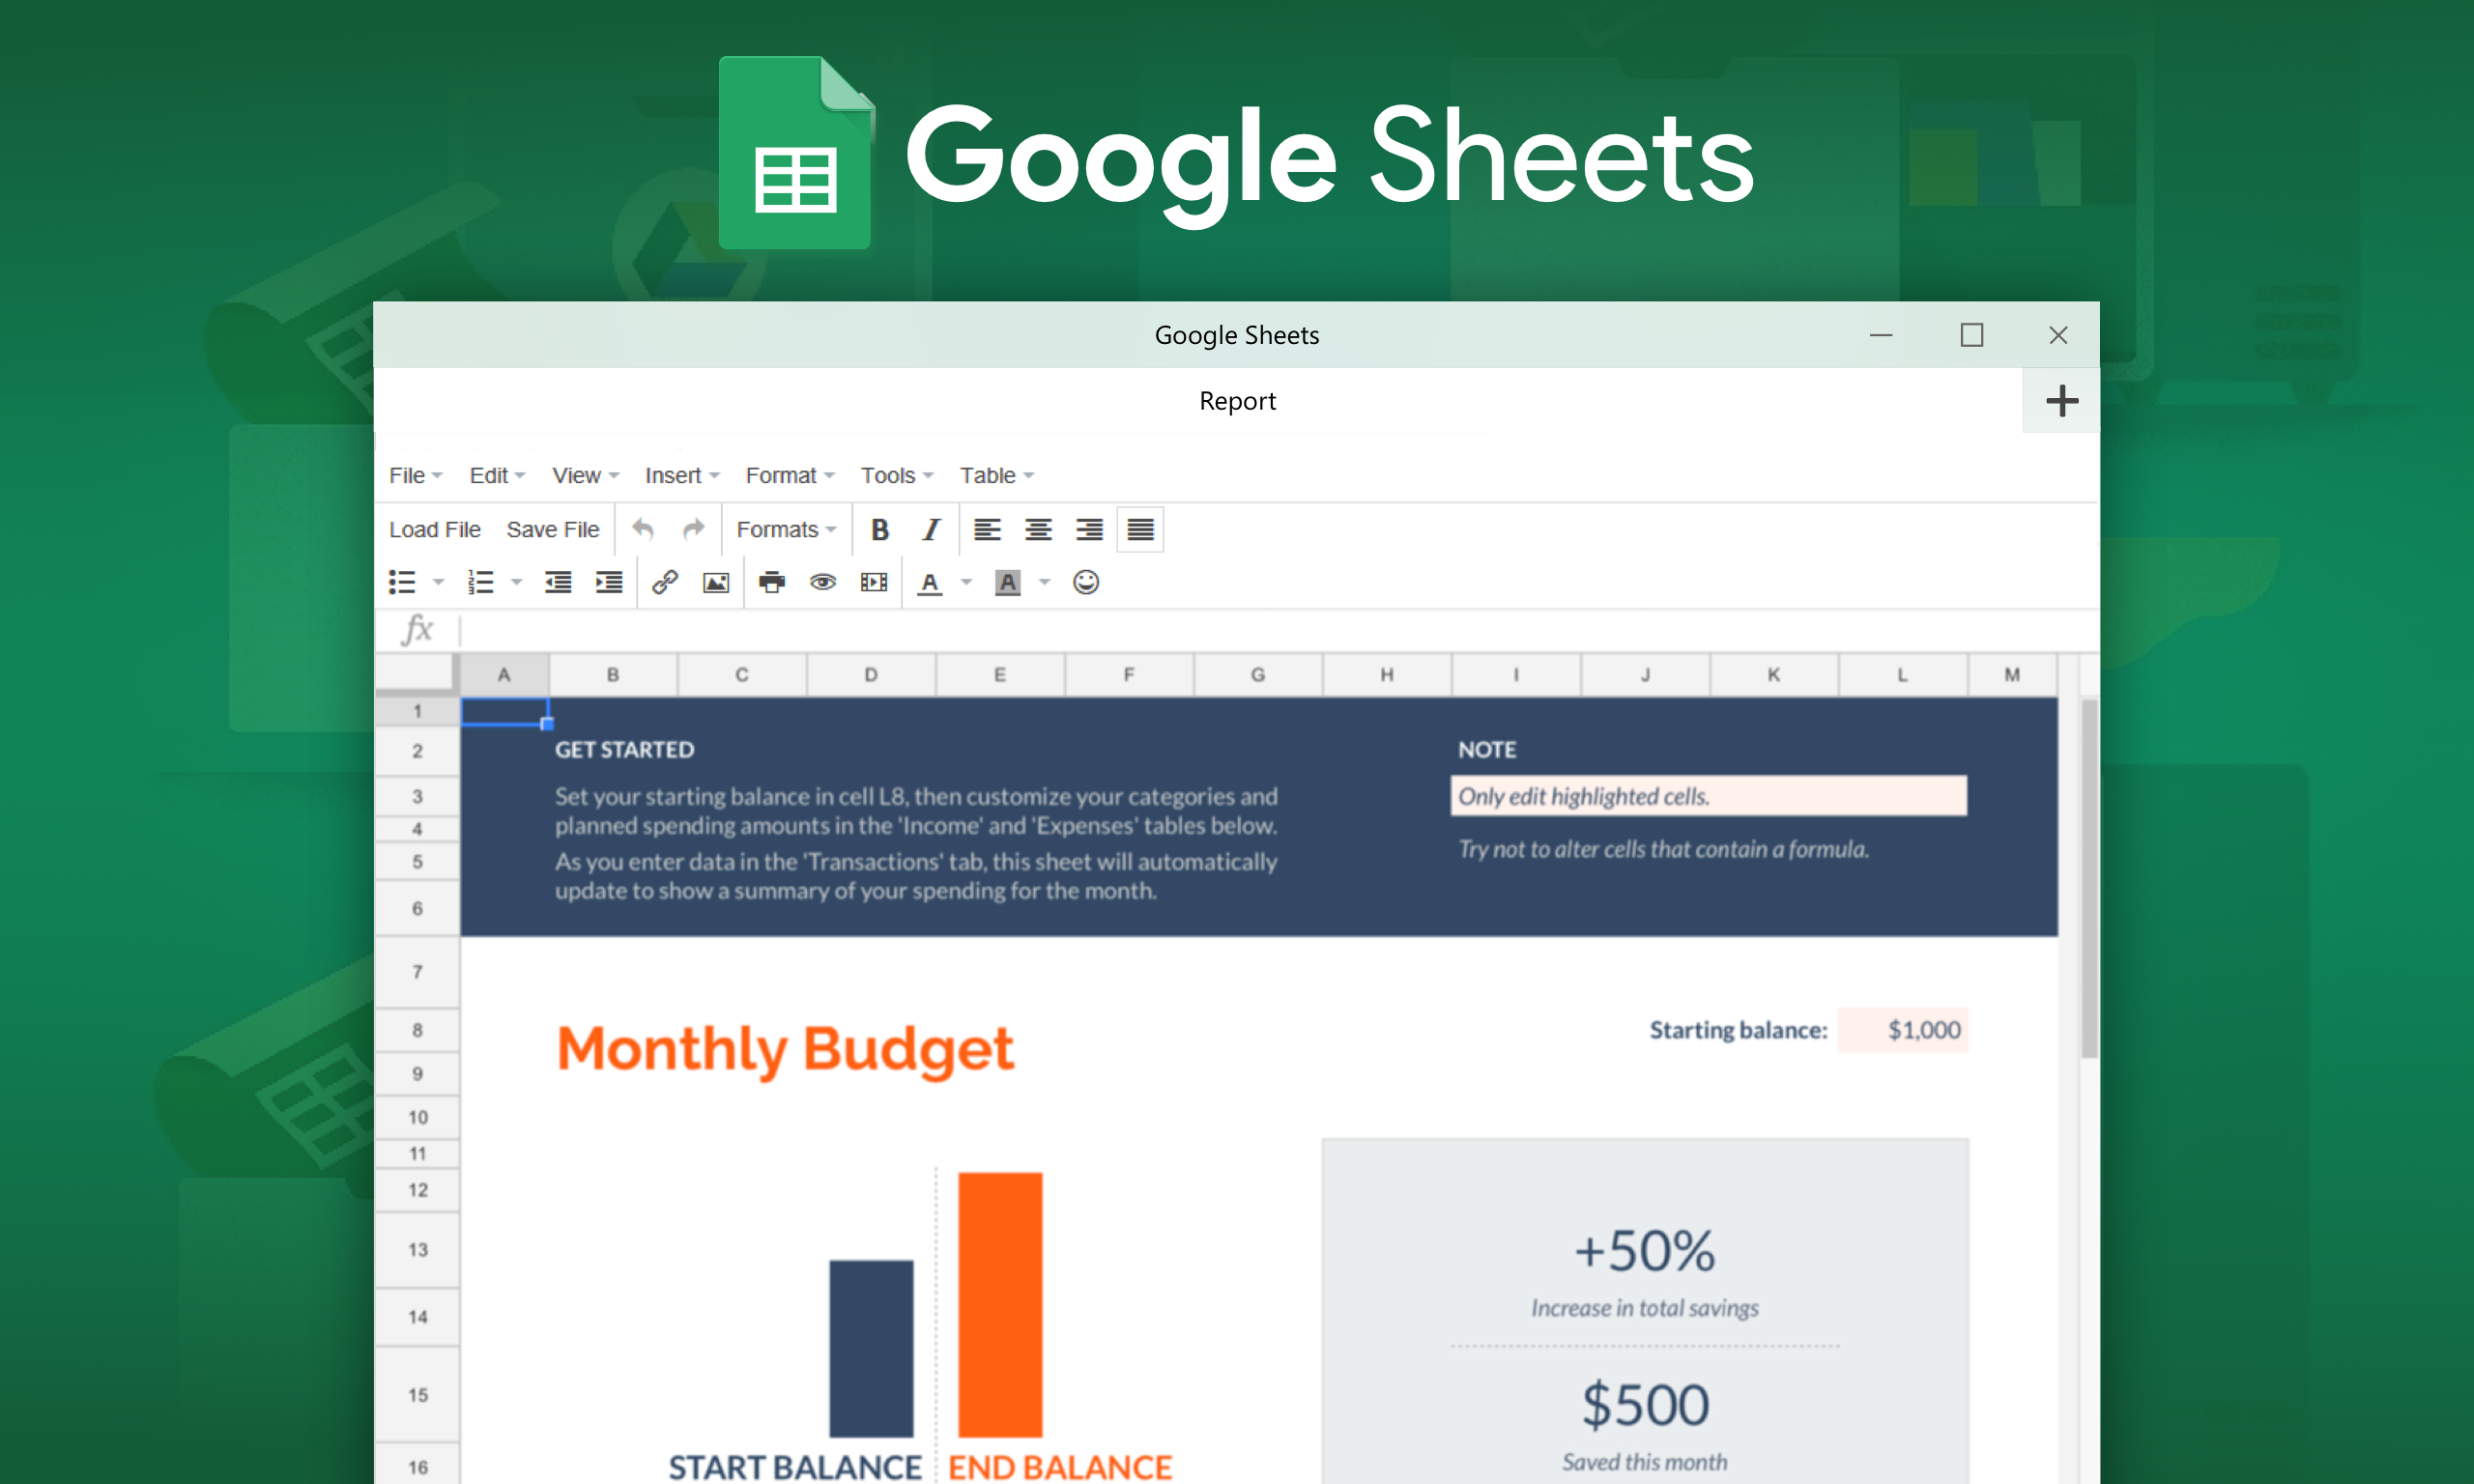This screenshot has width=2474, height=1484.
Task: Increase indent icon
Action: click(609, 582)
